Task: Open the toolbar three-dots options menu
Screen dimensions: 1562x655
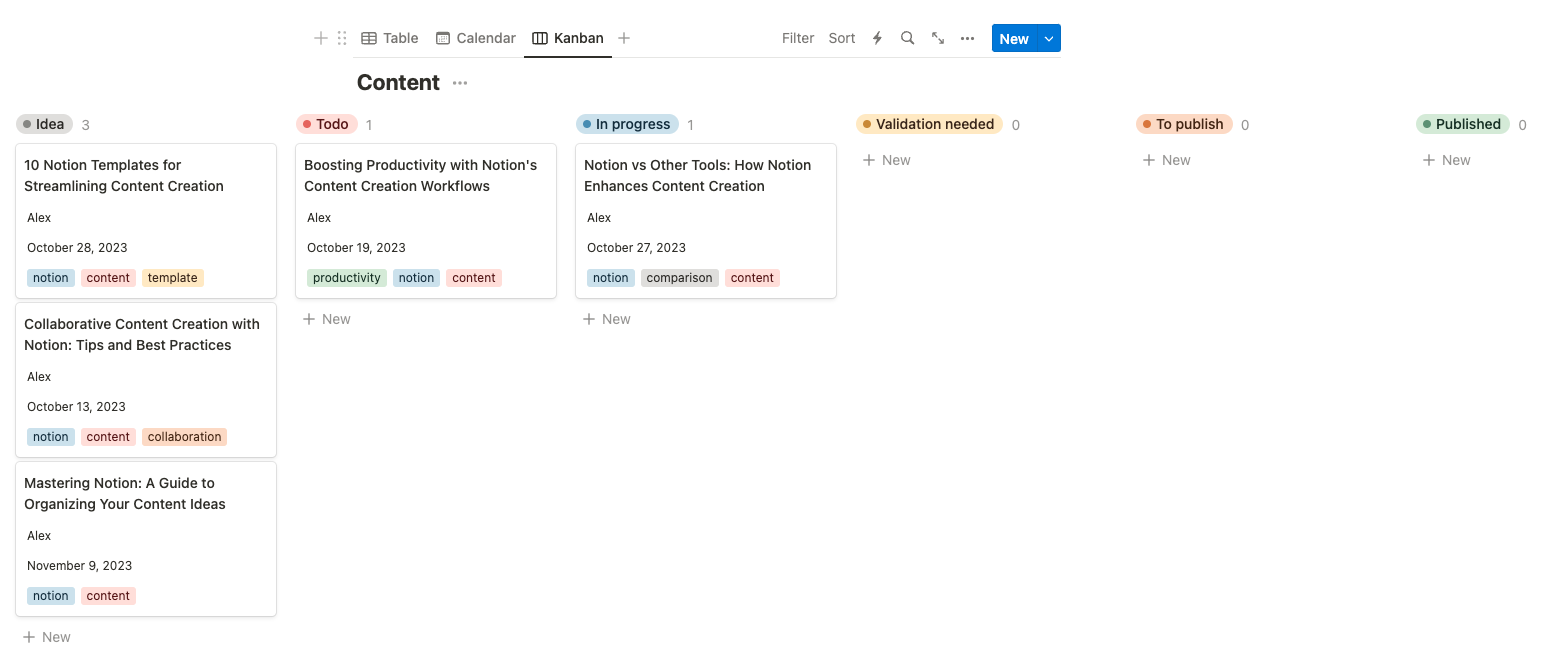Action: [x=967, y=38]
